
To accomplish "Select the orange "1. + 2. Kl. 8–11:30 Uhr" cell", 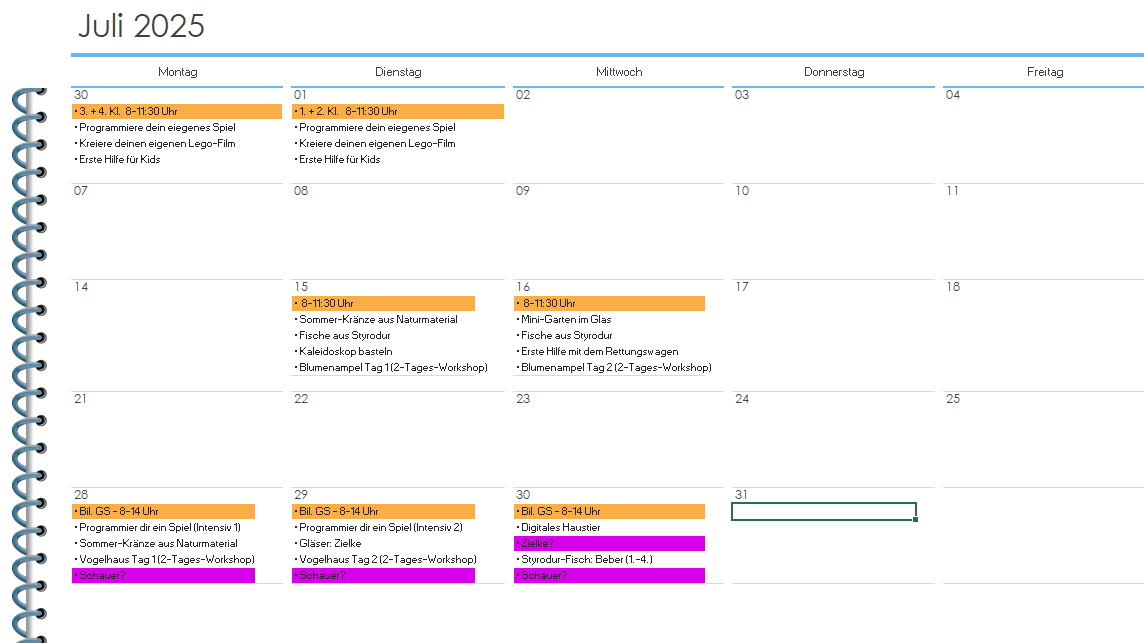I will click(x=398, y=111).
